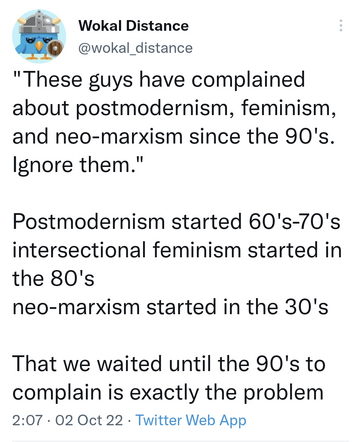
Task: Click the round shield on the avatar bird
Action: pos(56,49)
